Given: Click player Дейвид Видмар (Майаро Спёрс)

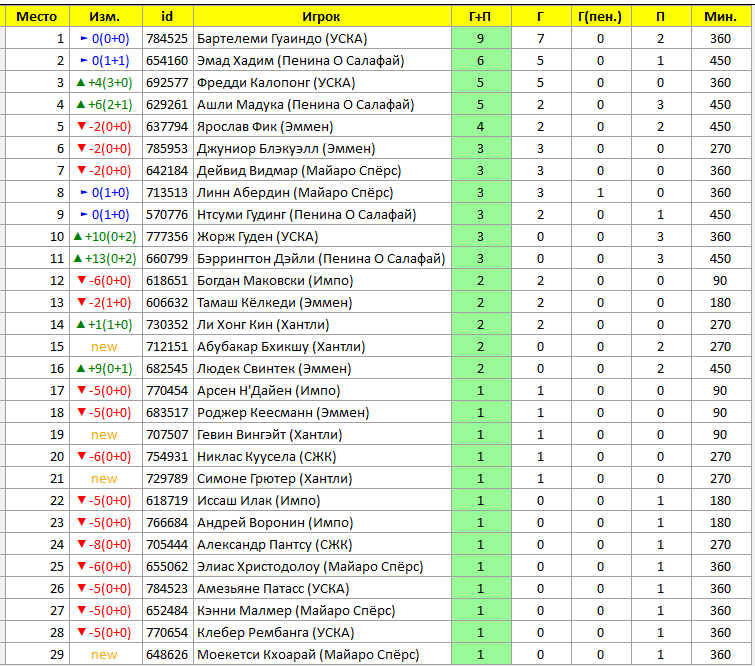Looking at the screenshot, I should point(299,170).
